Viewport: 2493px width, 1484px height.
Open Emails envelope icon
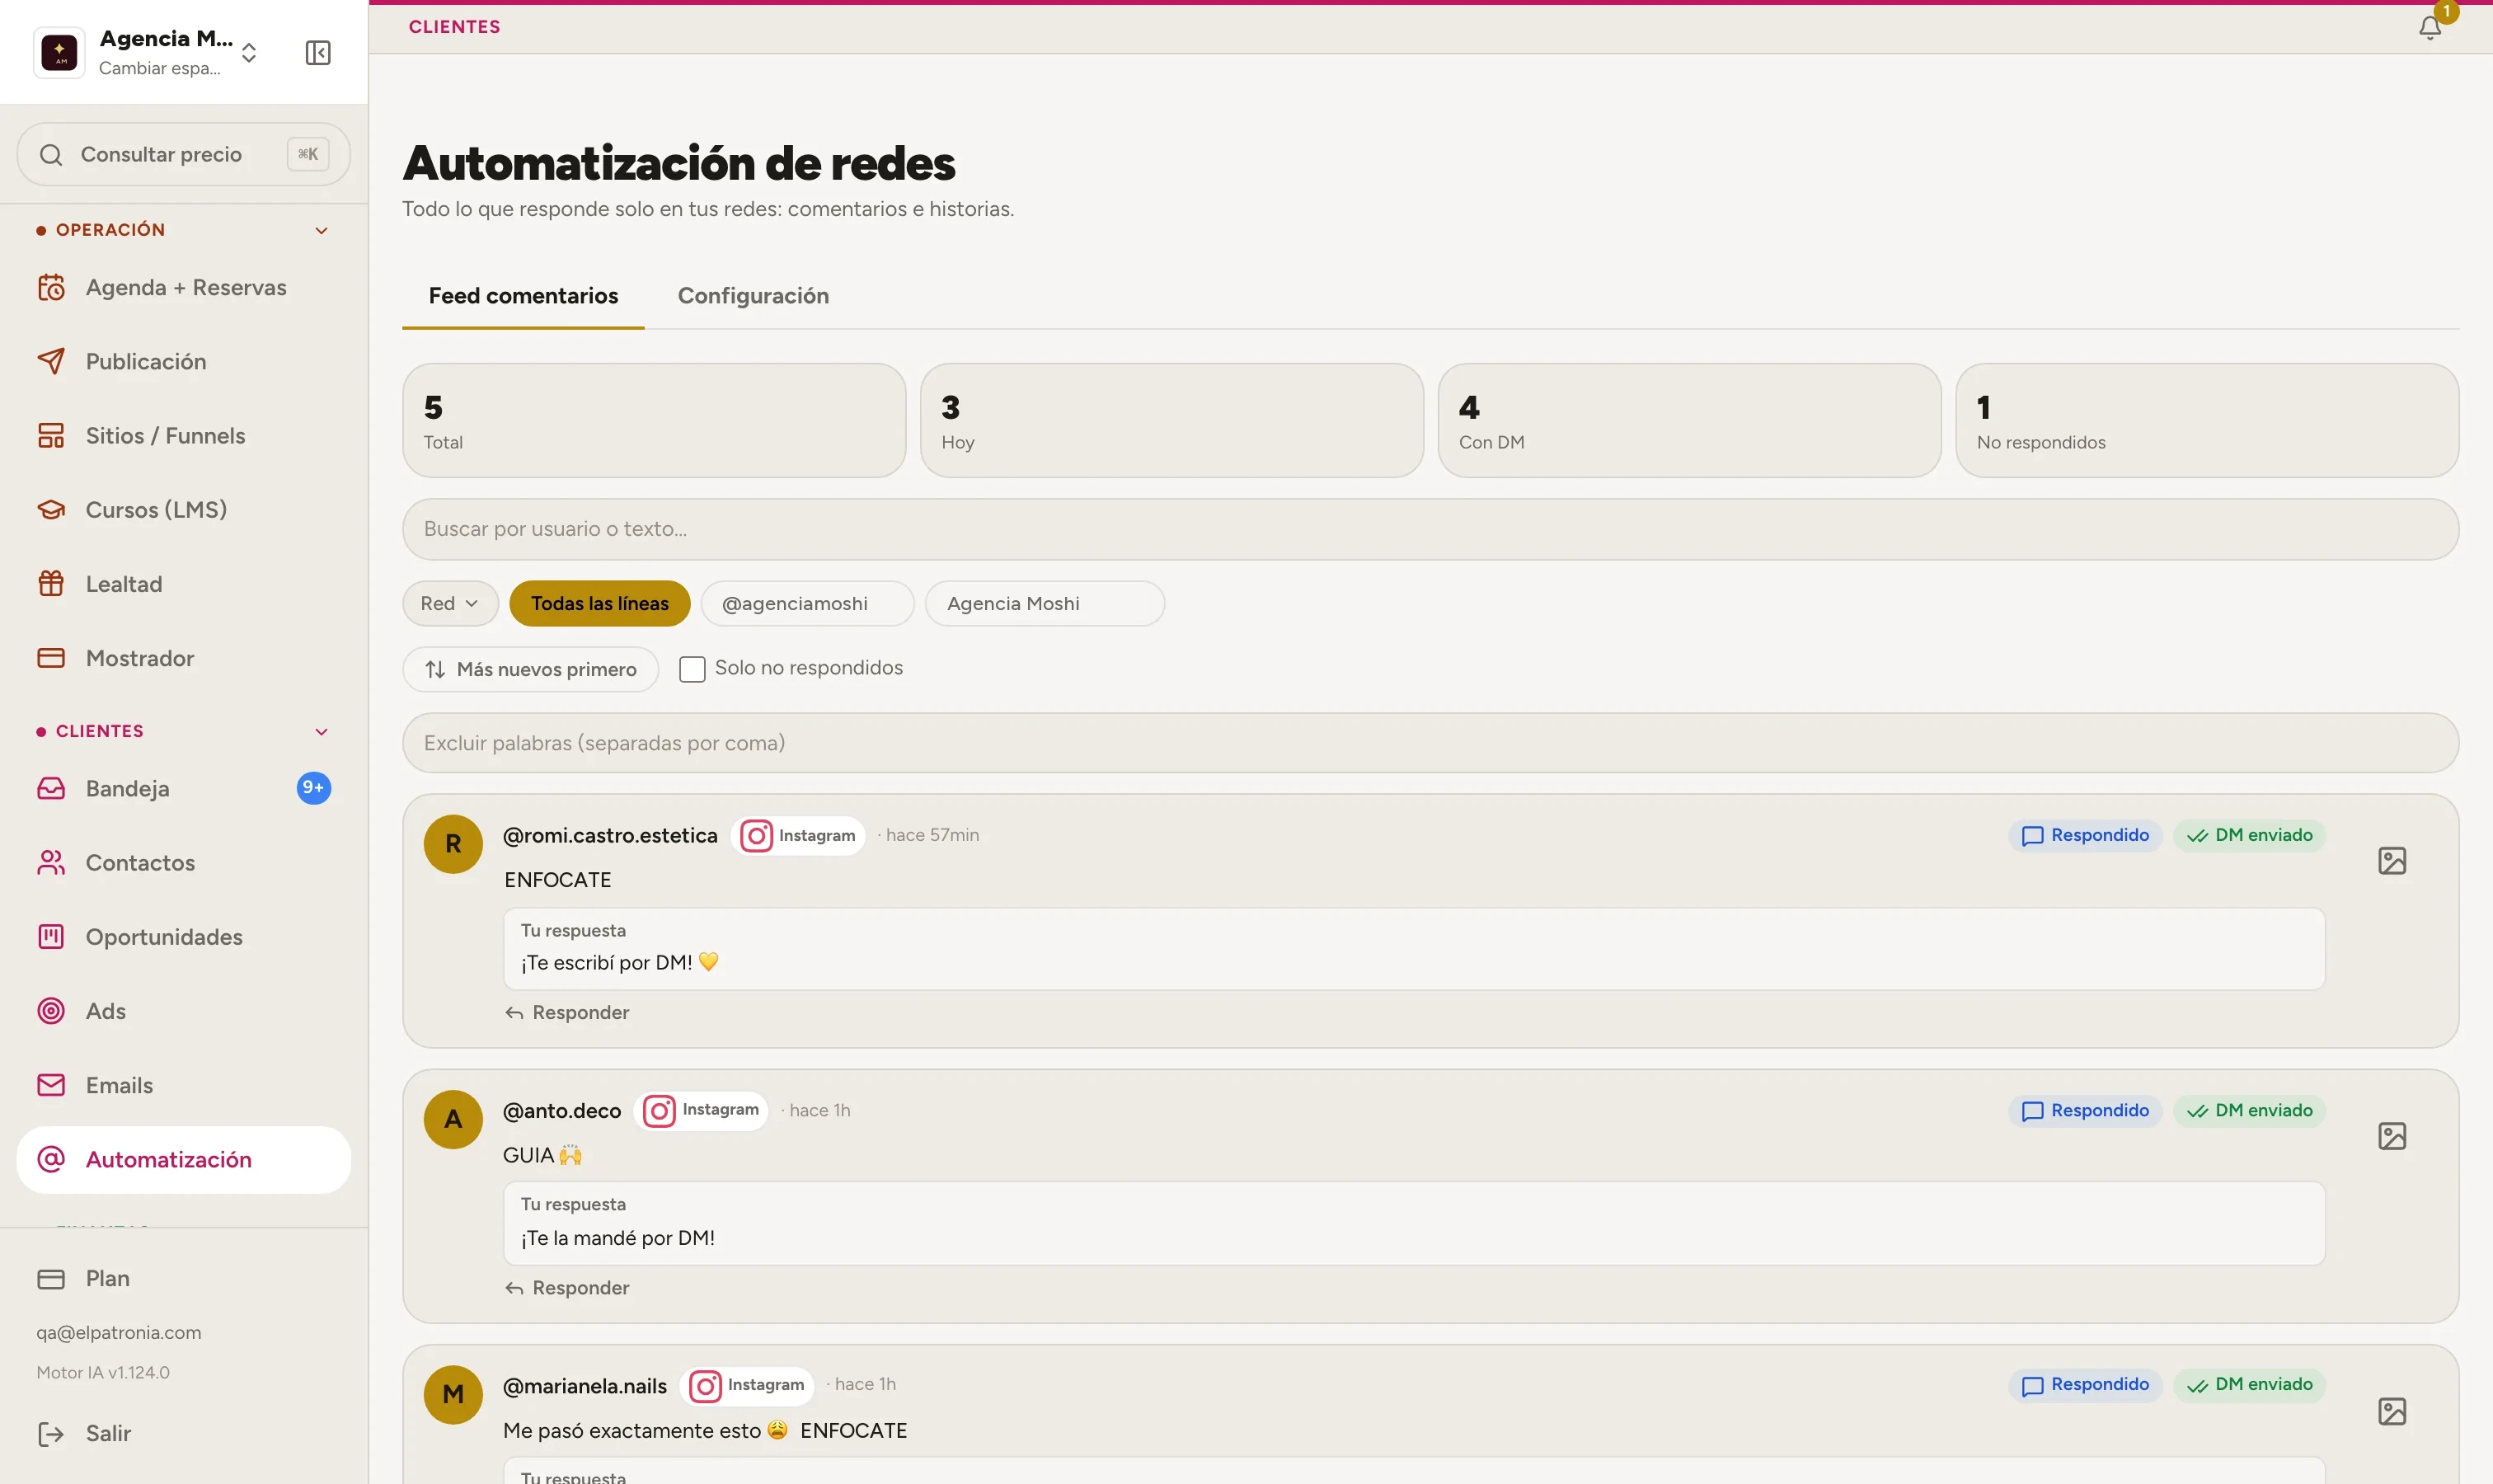(51, 1085)
